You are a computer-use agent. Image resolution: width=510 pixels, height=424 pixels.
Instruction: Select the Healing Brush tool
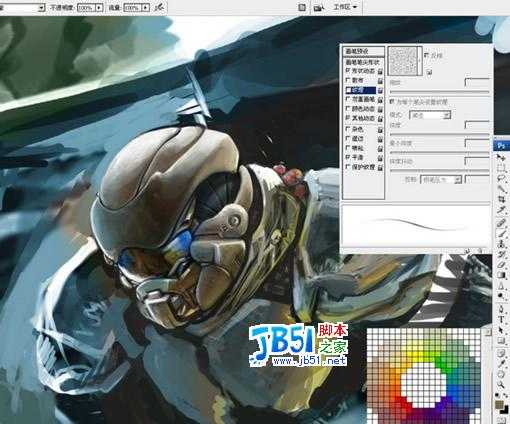point(502,223)
